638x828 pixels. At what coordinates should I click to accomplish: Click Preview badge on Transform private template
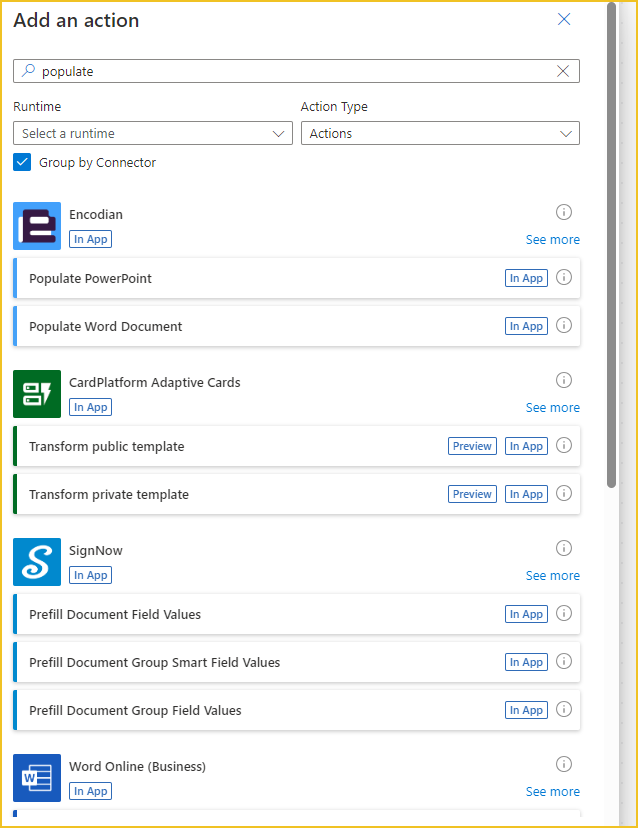coord(472,494)
